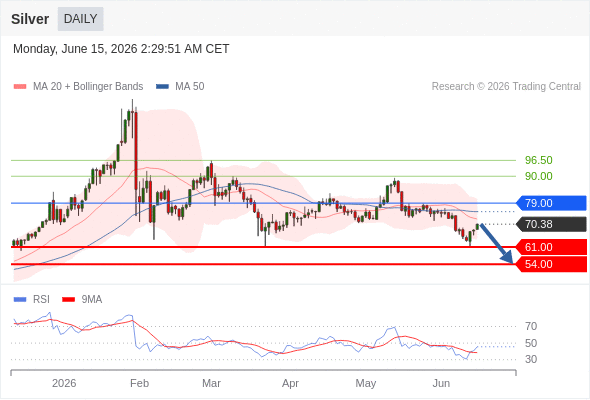Click the Mar label on time axis
The width and height of the screenshot is (590, 400).
[x=211, y=383]
